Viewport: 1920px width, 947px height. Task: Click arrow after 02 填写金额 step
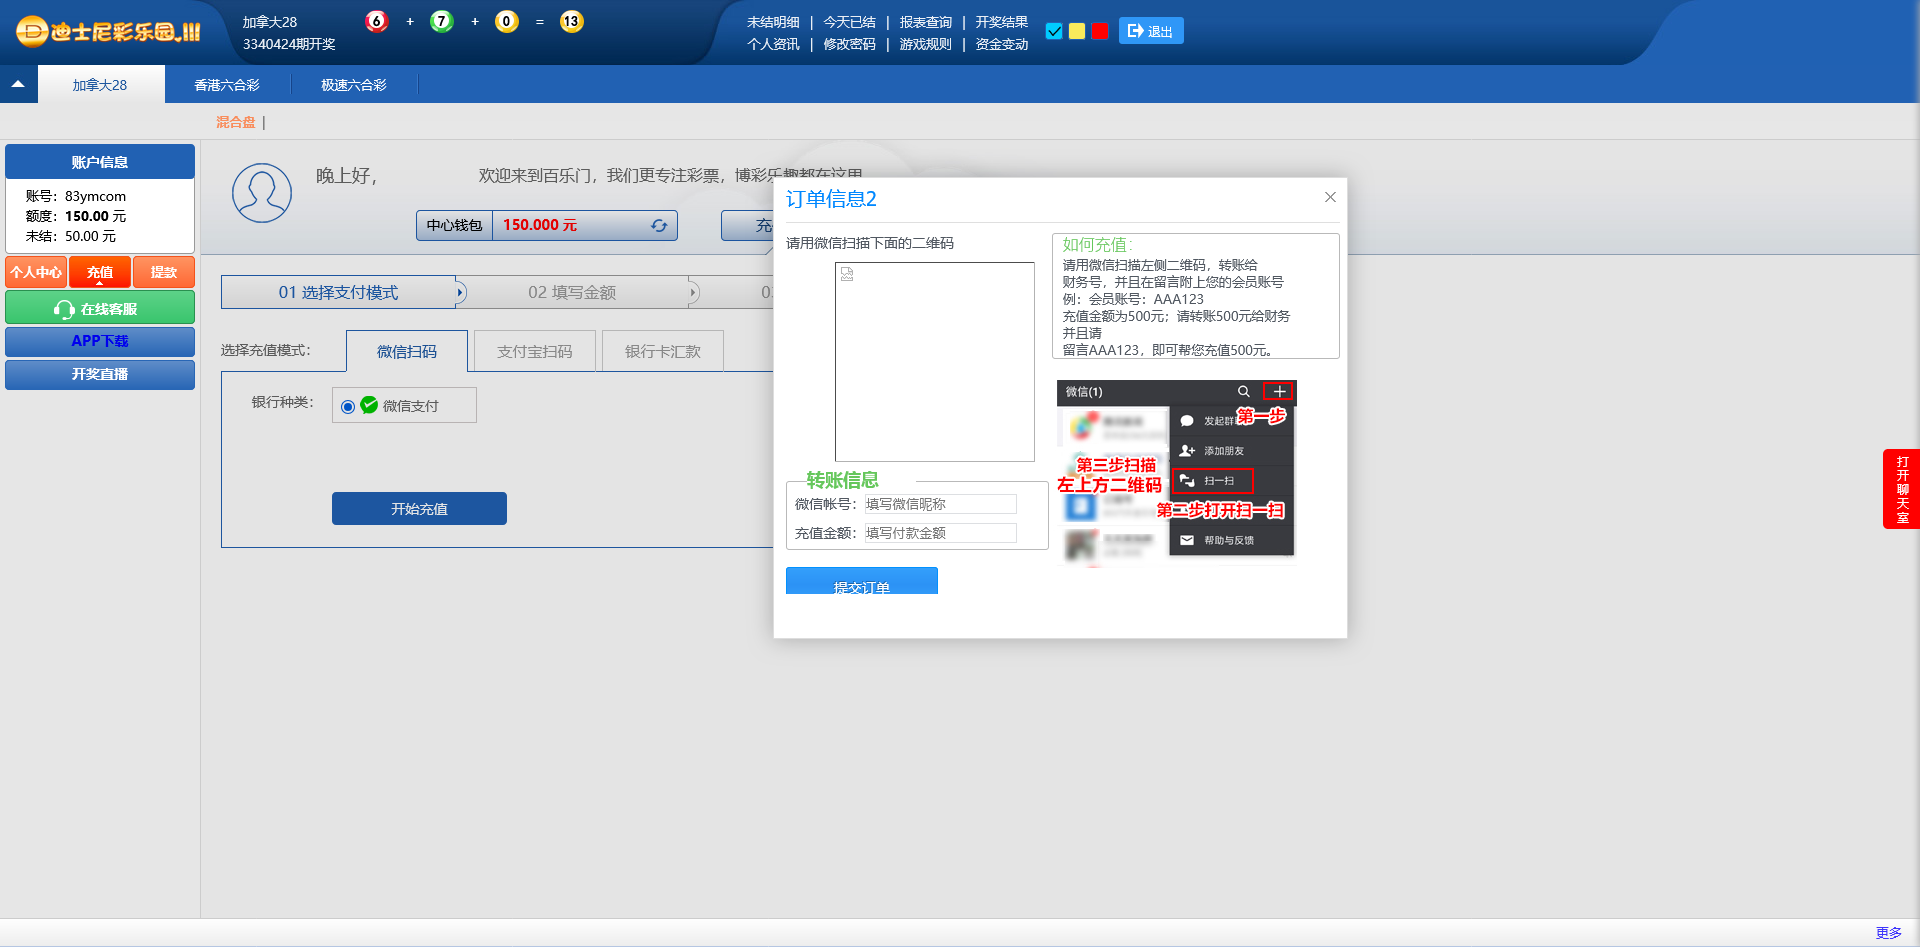pos(693,292)
